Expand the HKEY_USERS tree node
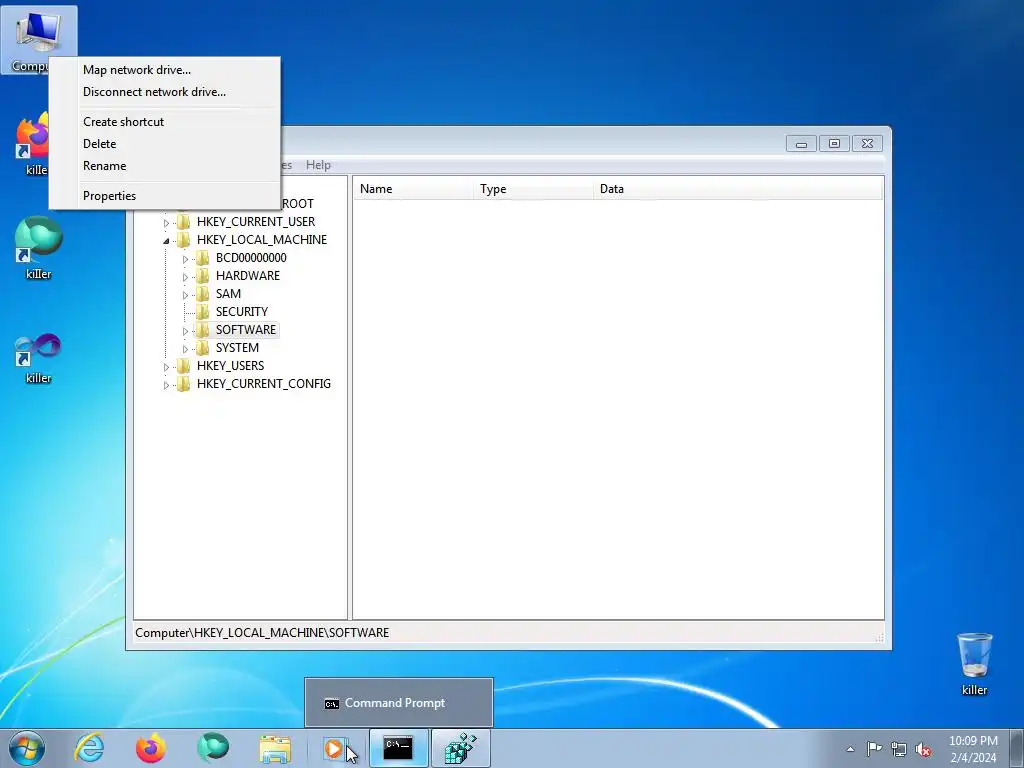Screen dimensions: 1024x768 click(166, 367)
